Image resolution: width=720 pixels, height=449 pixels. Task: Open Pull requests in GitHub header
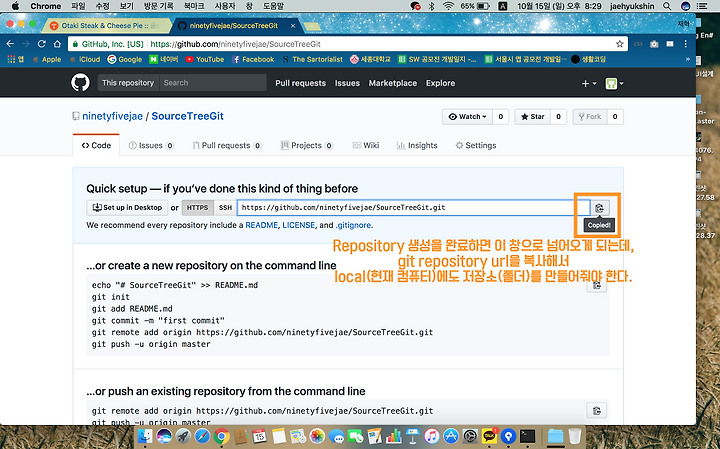pyautogui.click(x=300, y=83)
